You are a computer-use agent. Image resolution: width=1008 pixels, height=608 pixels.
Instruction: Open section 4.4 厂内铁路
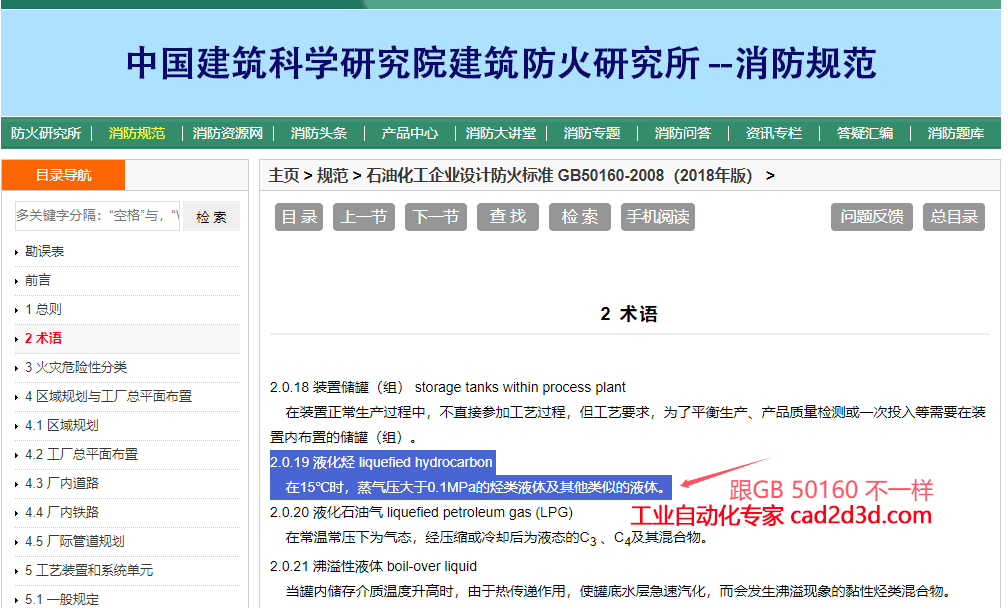(62, 512)
